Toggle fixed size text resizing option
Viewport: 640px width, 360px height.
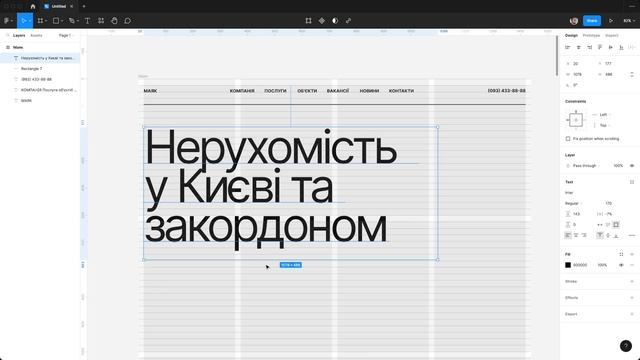point(616,224)
